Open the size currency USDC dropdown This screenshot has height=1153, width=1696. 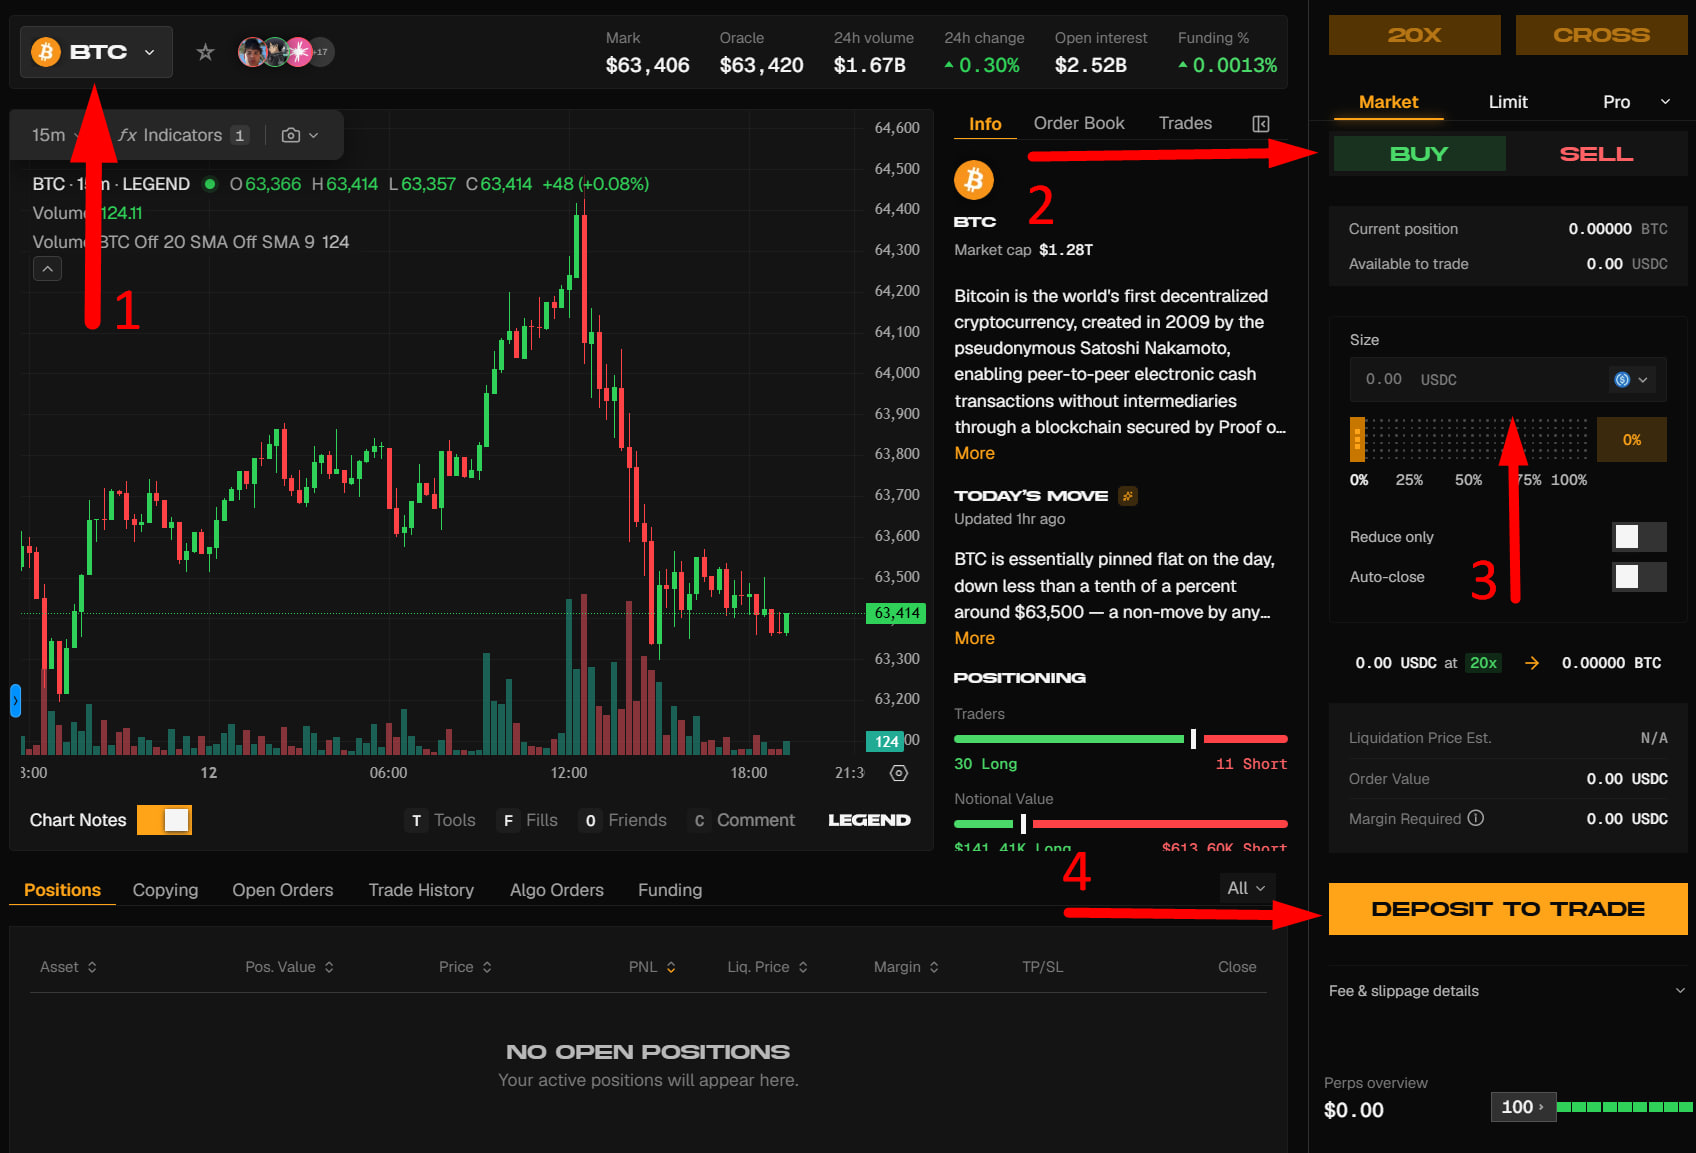pos(1631,380)
